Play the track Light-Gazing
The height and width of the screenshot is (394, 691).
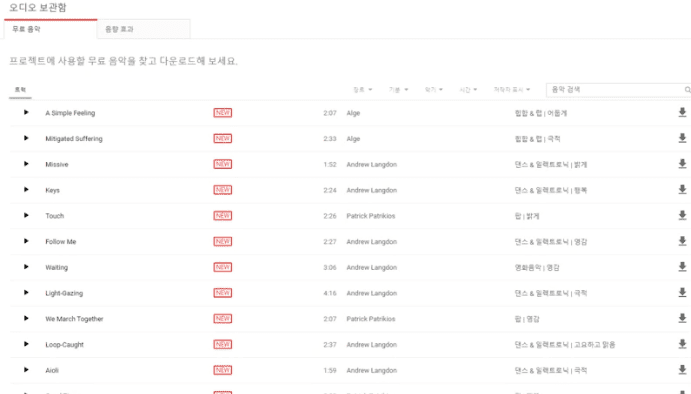(26, 293)
